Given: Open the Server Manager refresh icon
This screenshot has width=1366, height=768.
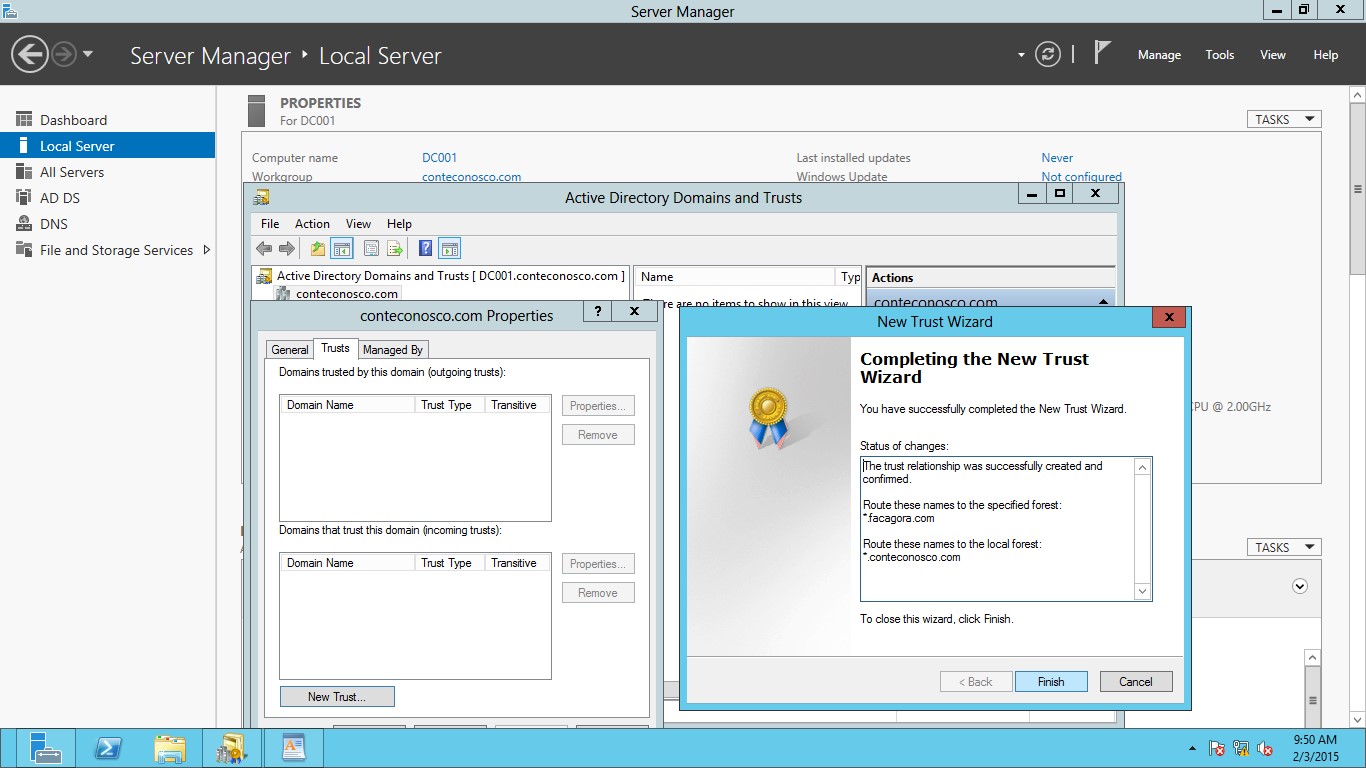Looking at the screenshot, I should coord(1047,55).
